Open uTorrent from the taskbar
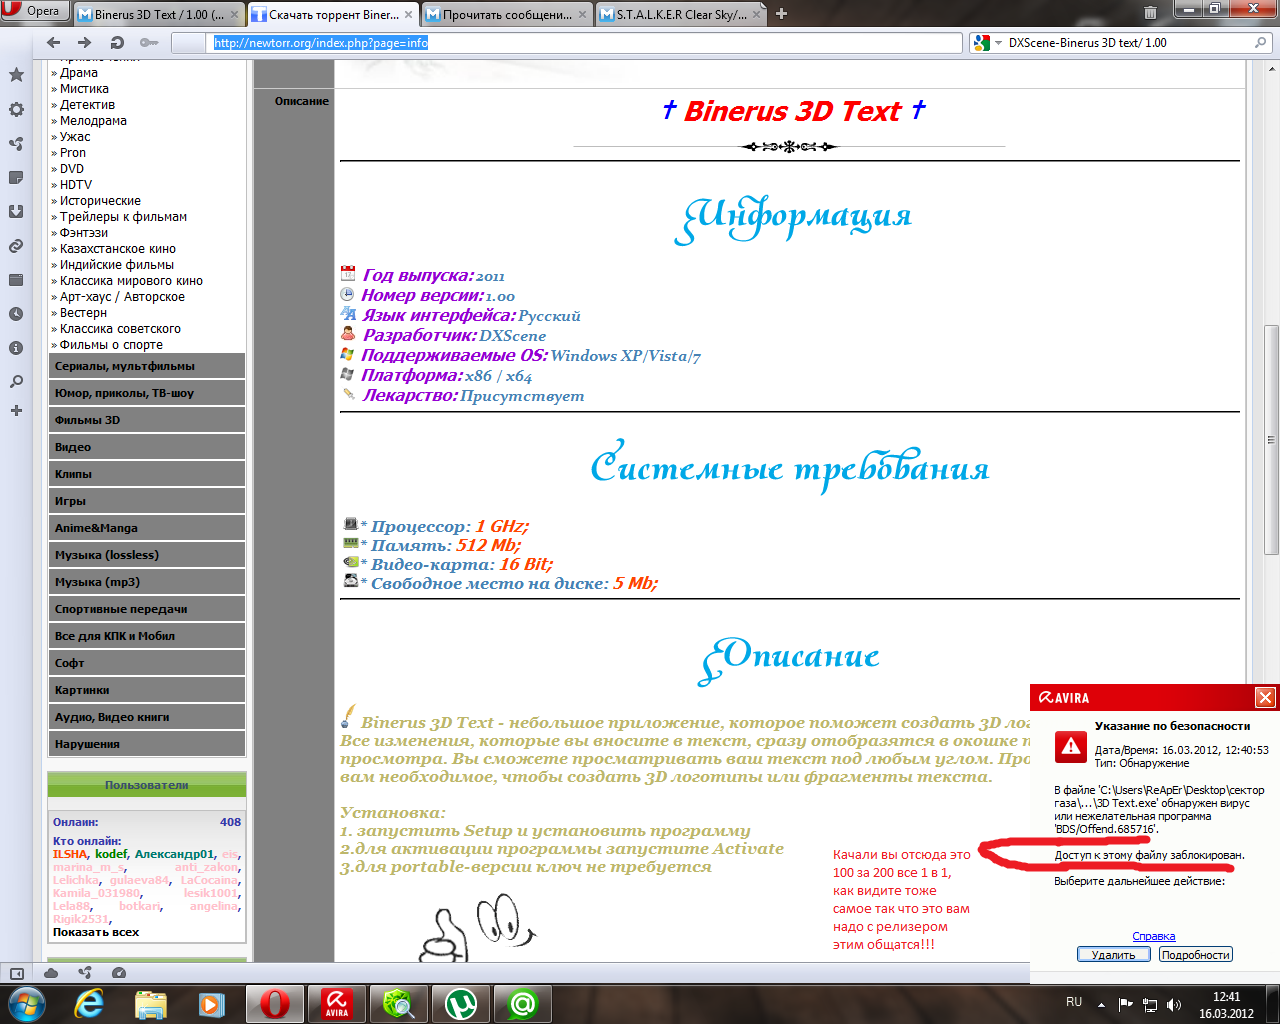This screenshot has height=1024, width=1280. coord(460,1003)
